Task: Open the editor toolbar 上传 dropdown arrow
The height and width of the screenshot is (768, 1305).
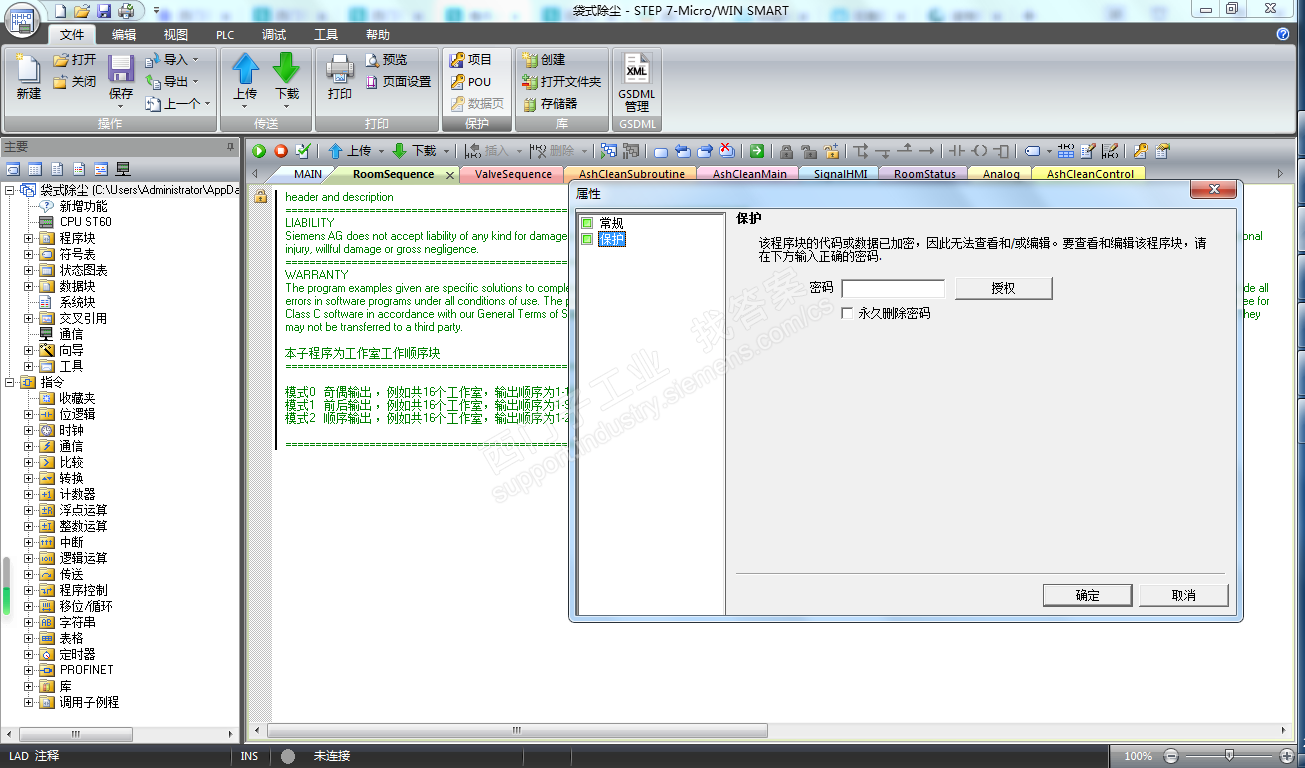Action: click(381, 151)
